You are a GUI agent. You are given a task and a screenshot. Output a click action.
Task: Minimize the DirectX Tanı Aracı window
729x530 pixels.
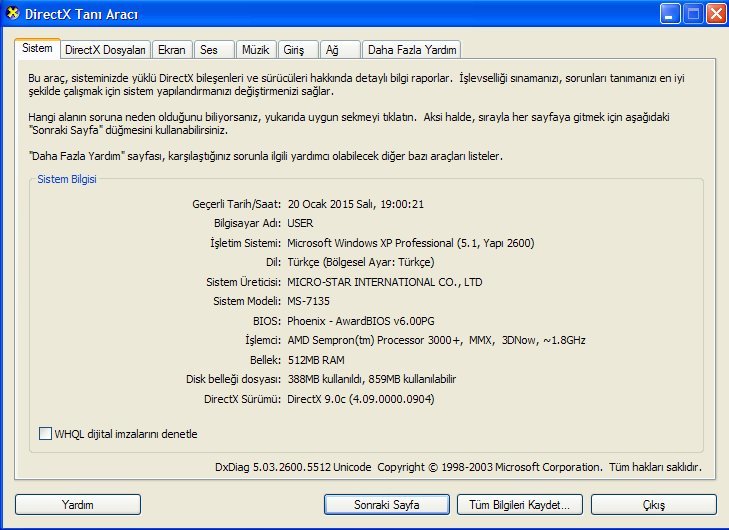pos(669,14)
